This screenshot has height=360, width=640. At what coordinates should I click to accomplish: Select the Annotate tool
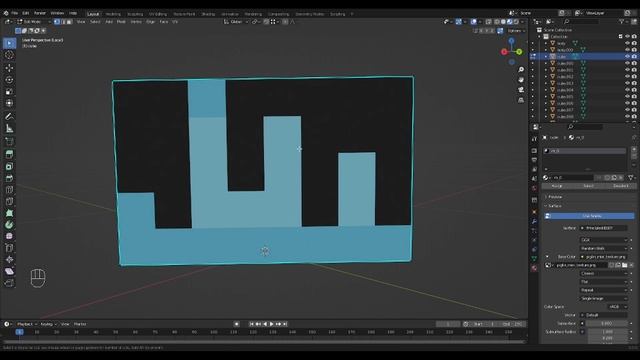pyautogui.click(x=9, y=116)
